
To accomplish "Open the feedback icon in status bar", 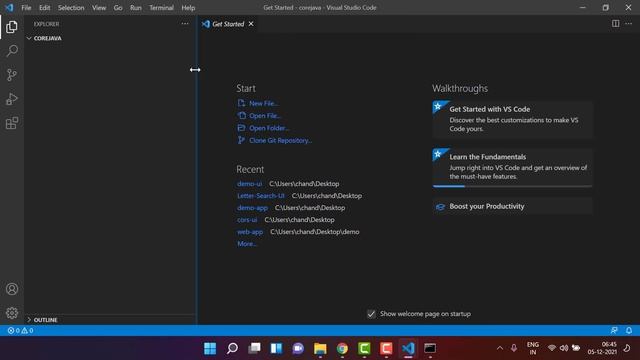I will 614,331.
